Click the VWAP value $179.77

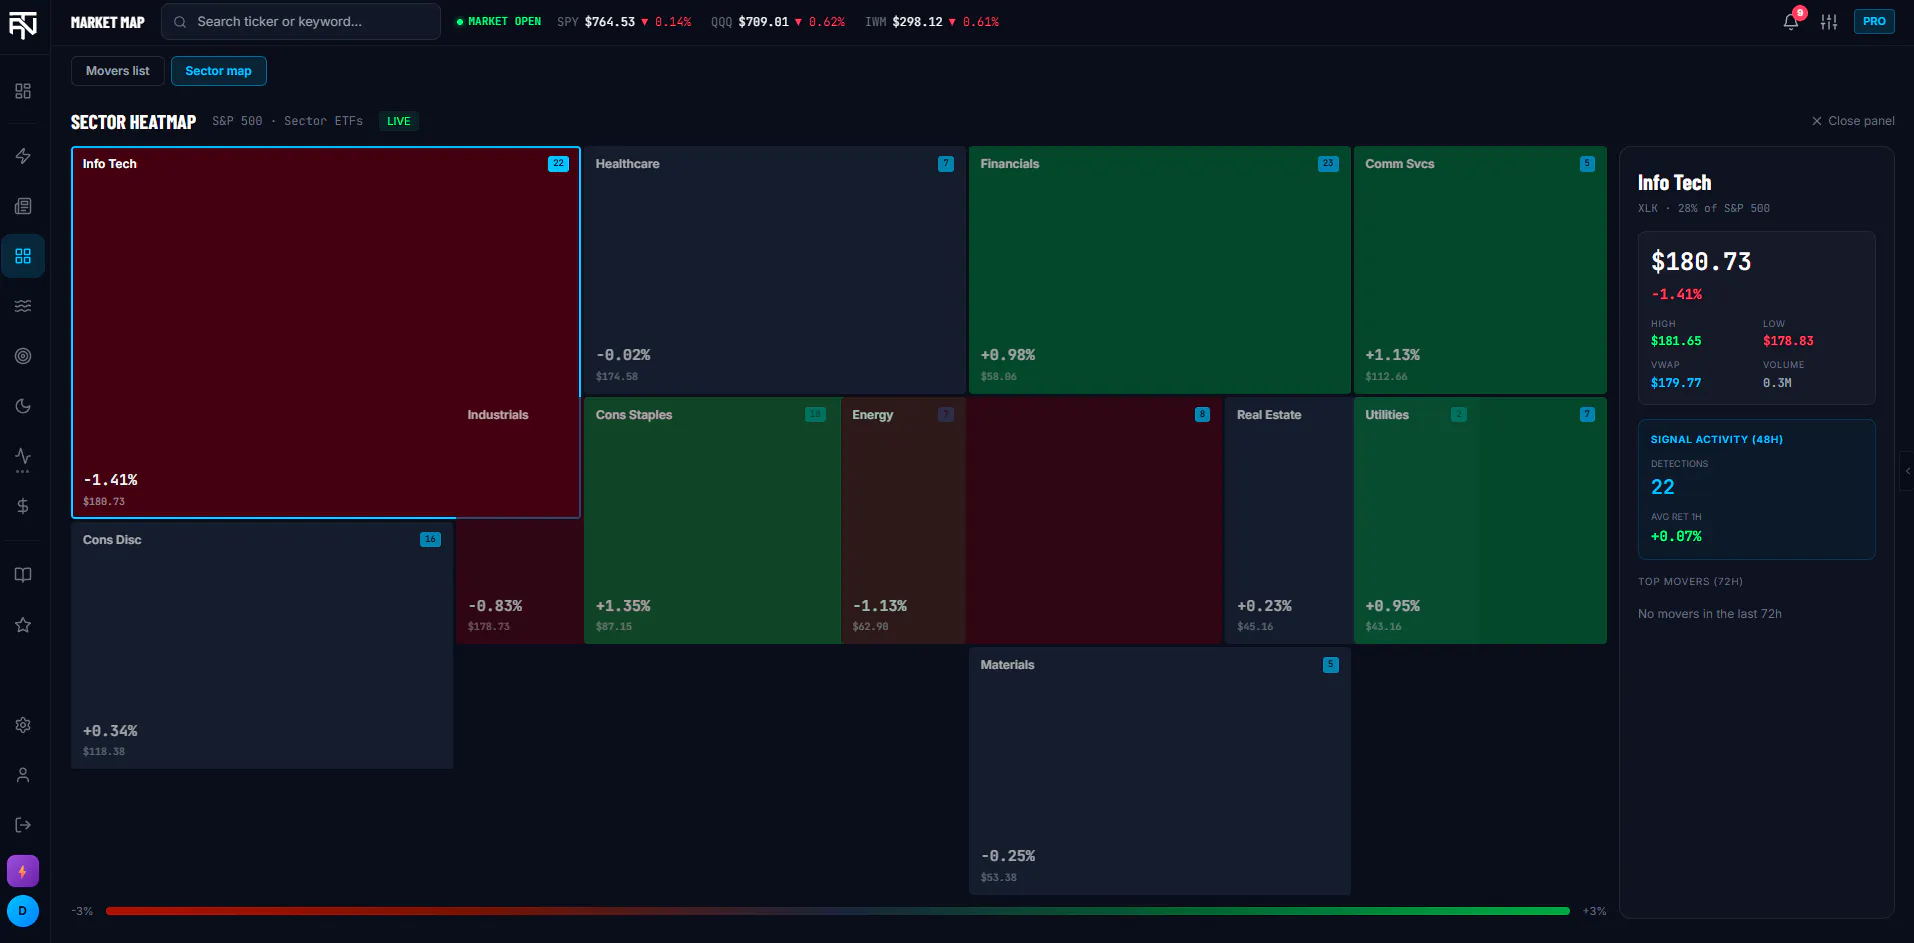tap(1676, 383)
